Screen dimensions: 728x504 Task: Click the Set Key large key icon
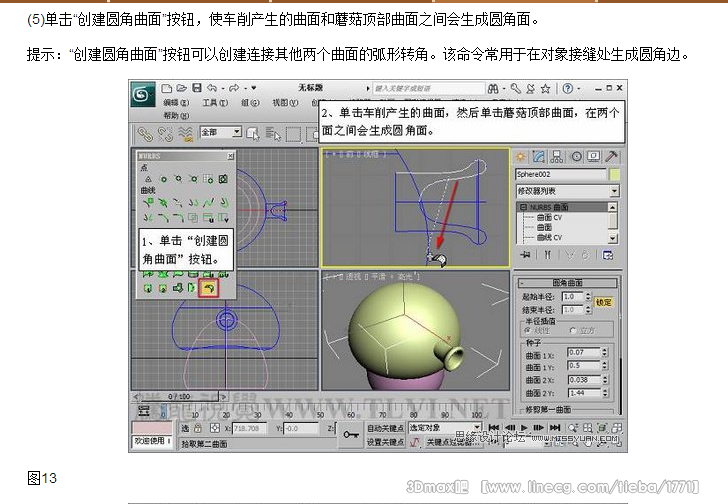[x=351, y=435]
